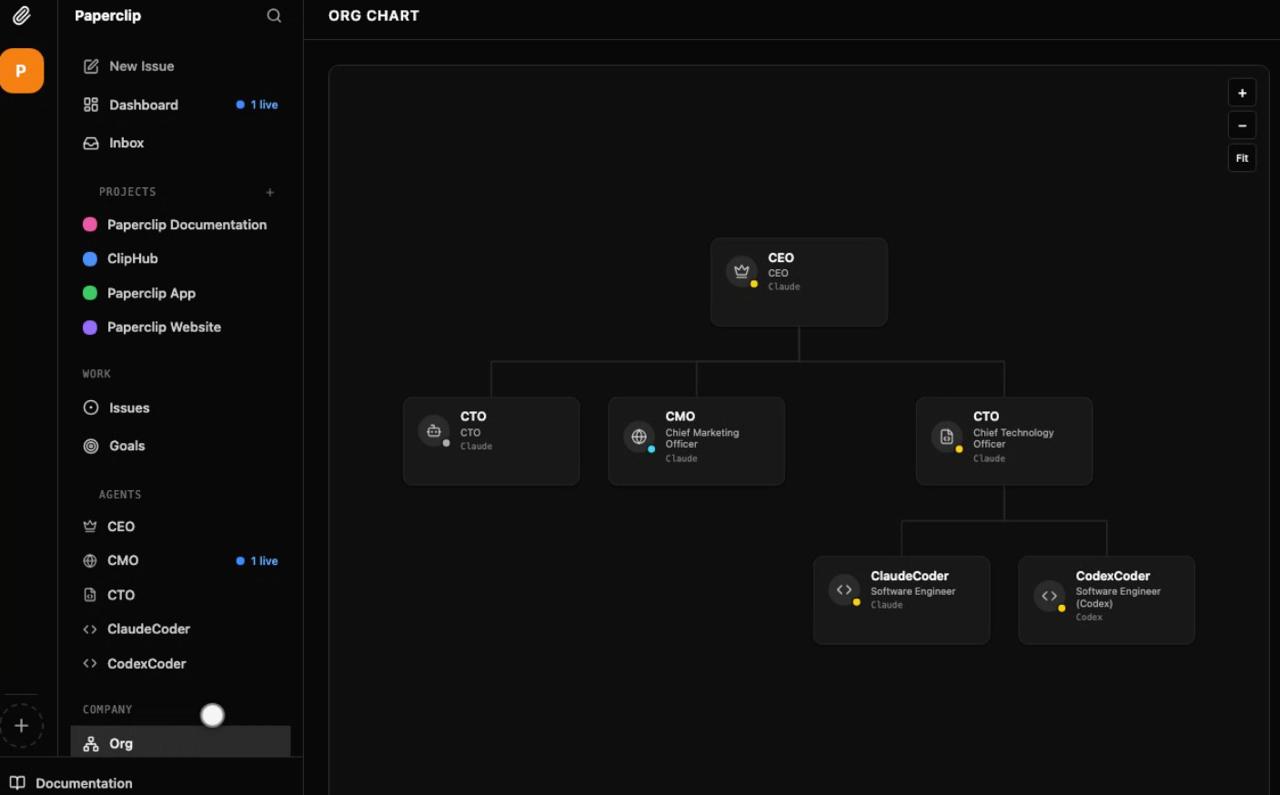Click the globe icon on the CMO card
Image resolution: width=1280 pixels, height=795 pixels.
tap(638, 437)
